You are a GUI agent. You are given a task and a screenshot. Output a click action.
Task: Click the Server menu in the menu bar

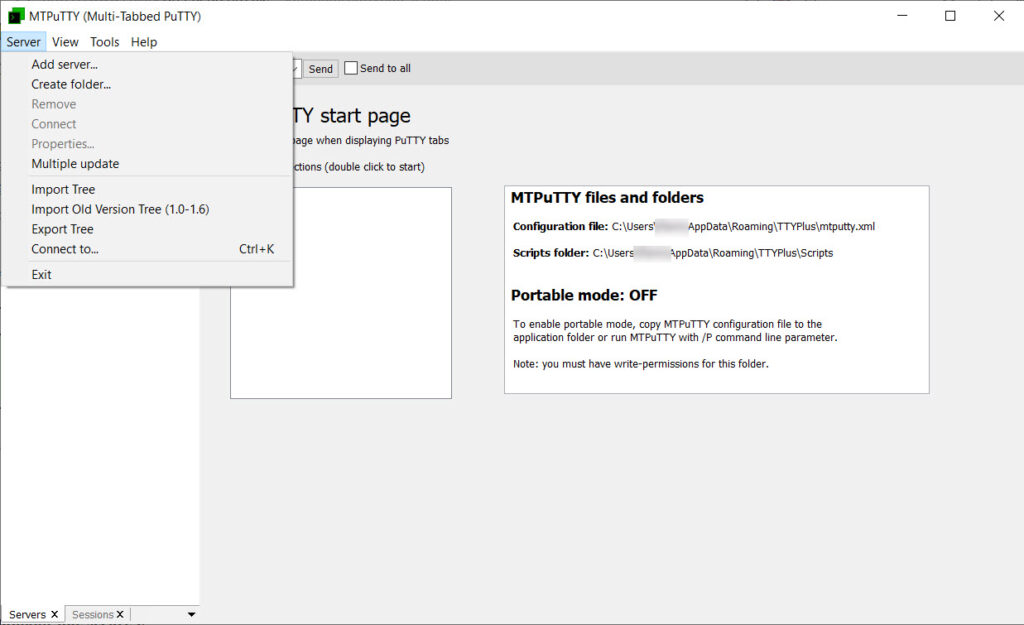tap(24, 42)
